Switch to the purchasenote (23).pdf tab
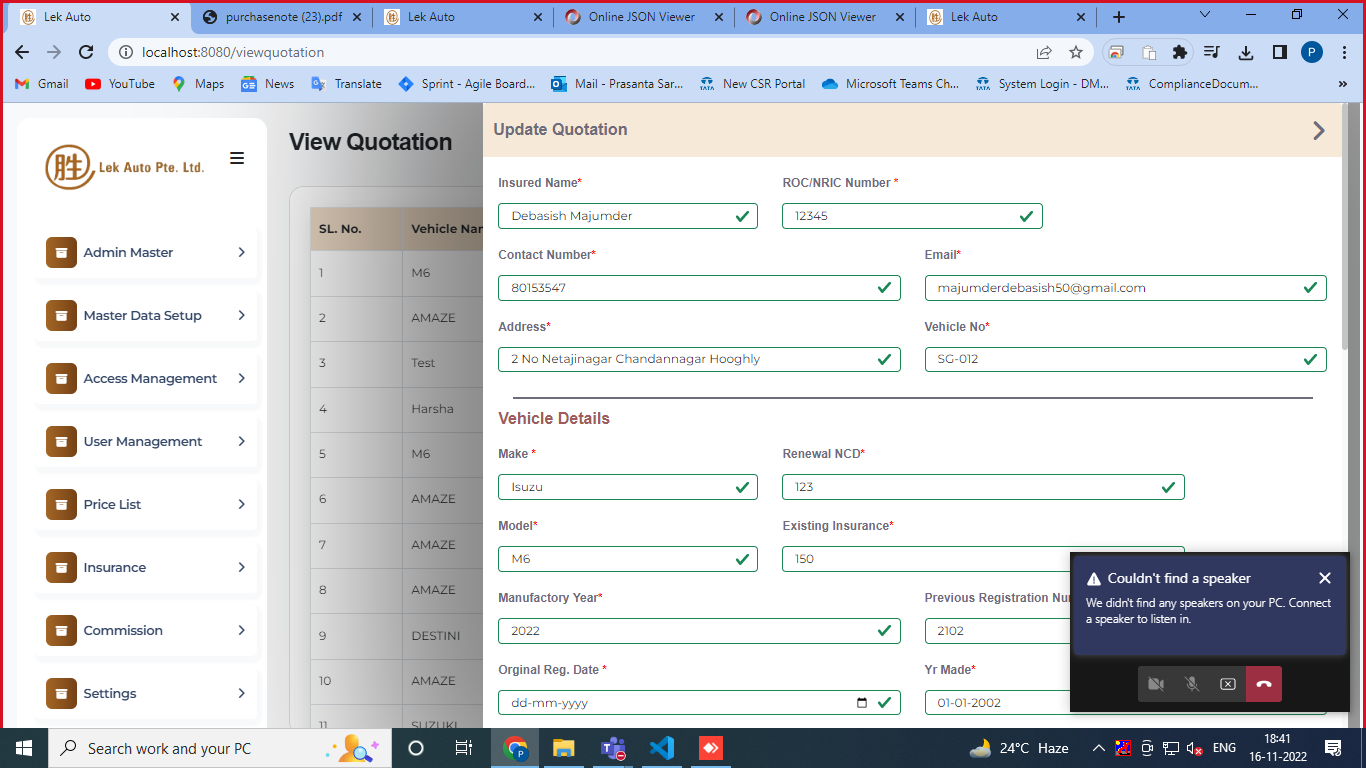 [x=283, y=17]
